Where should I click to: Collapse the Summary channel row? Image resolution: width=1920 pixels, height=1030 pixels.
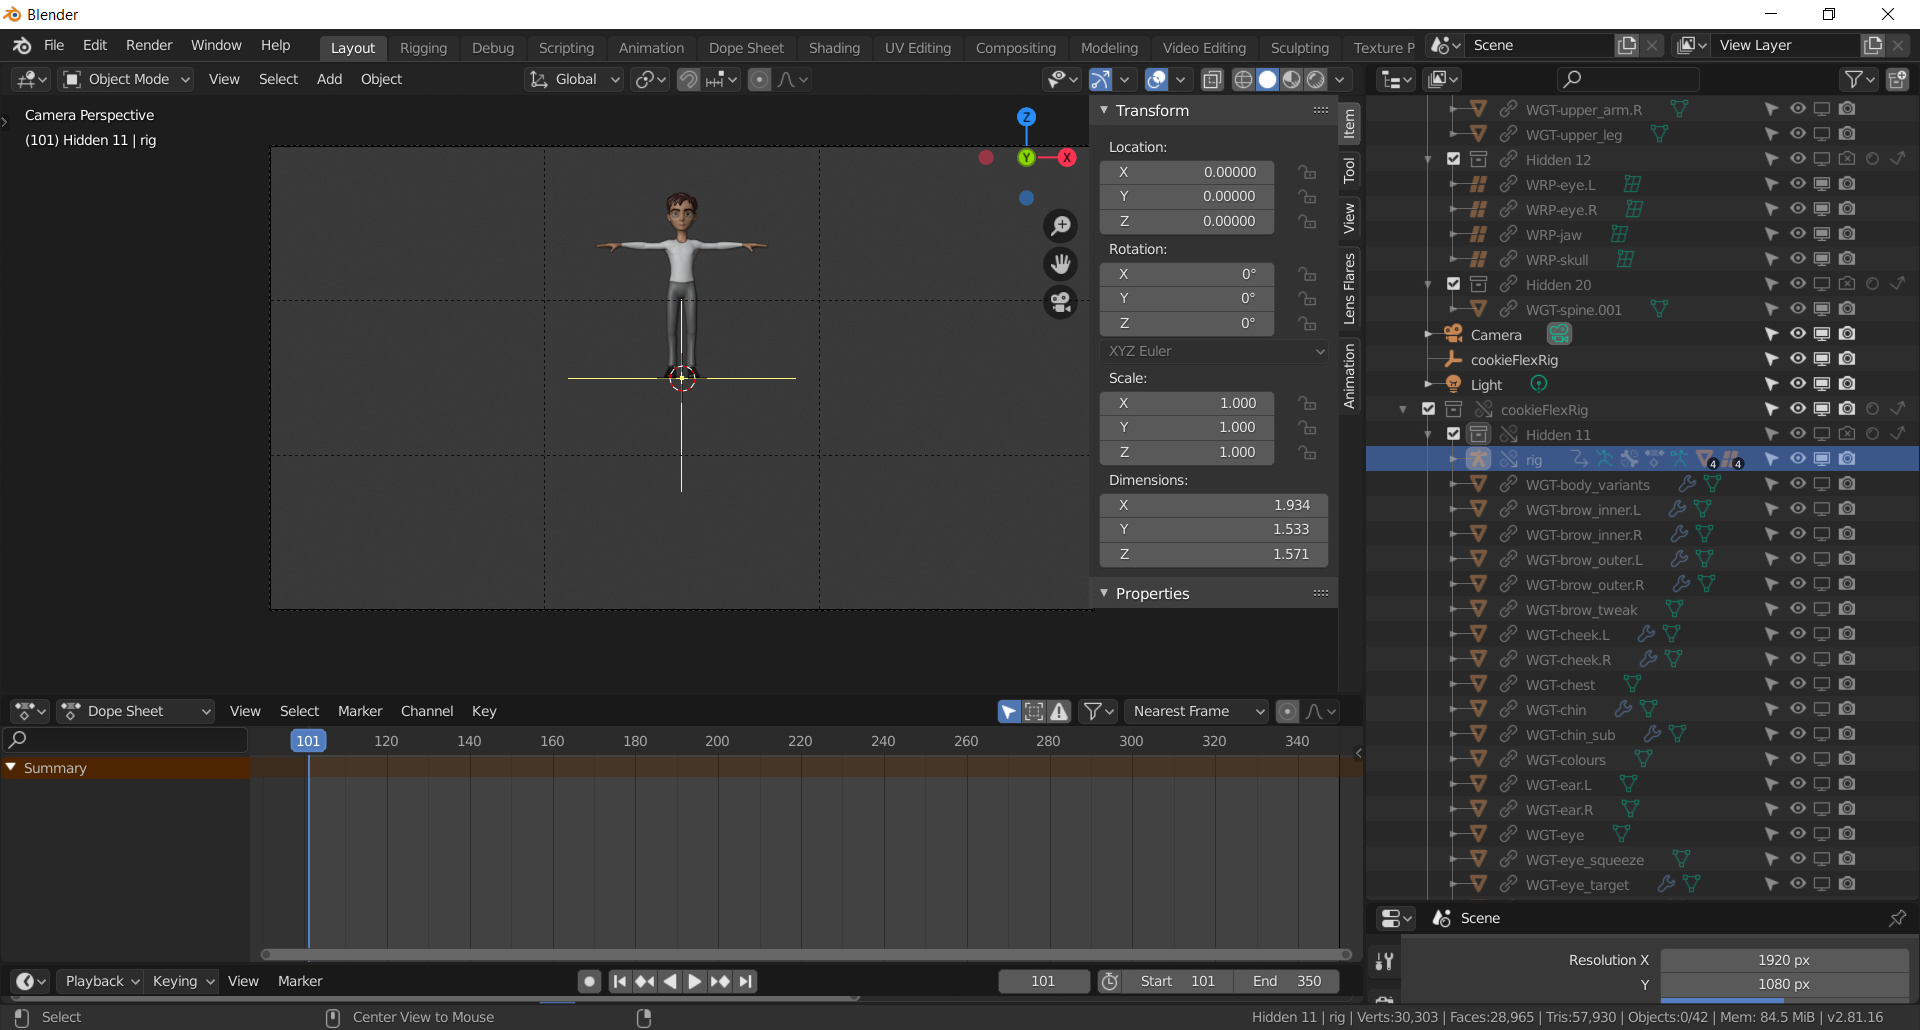11,768
